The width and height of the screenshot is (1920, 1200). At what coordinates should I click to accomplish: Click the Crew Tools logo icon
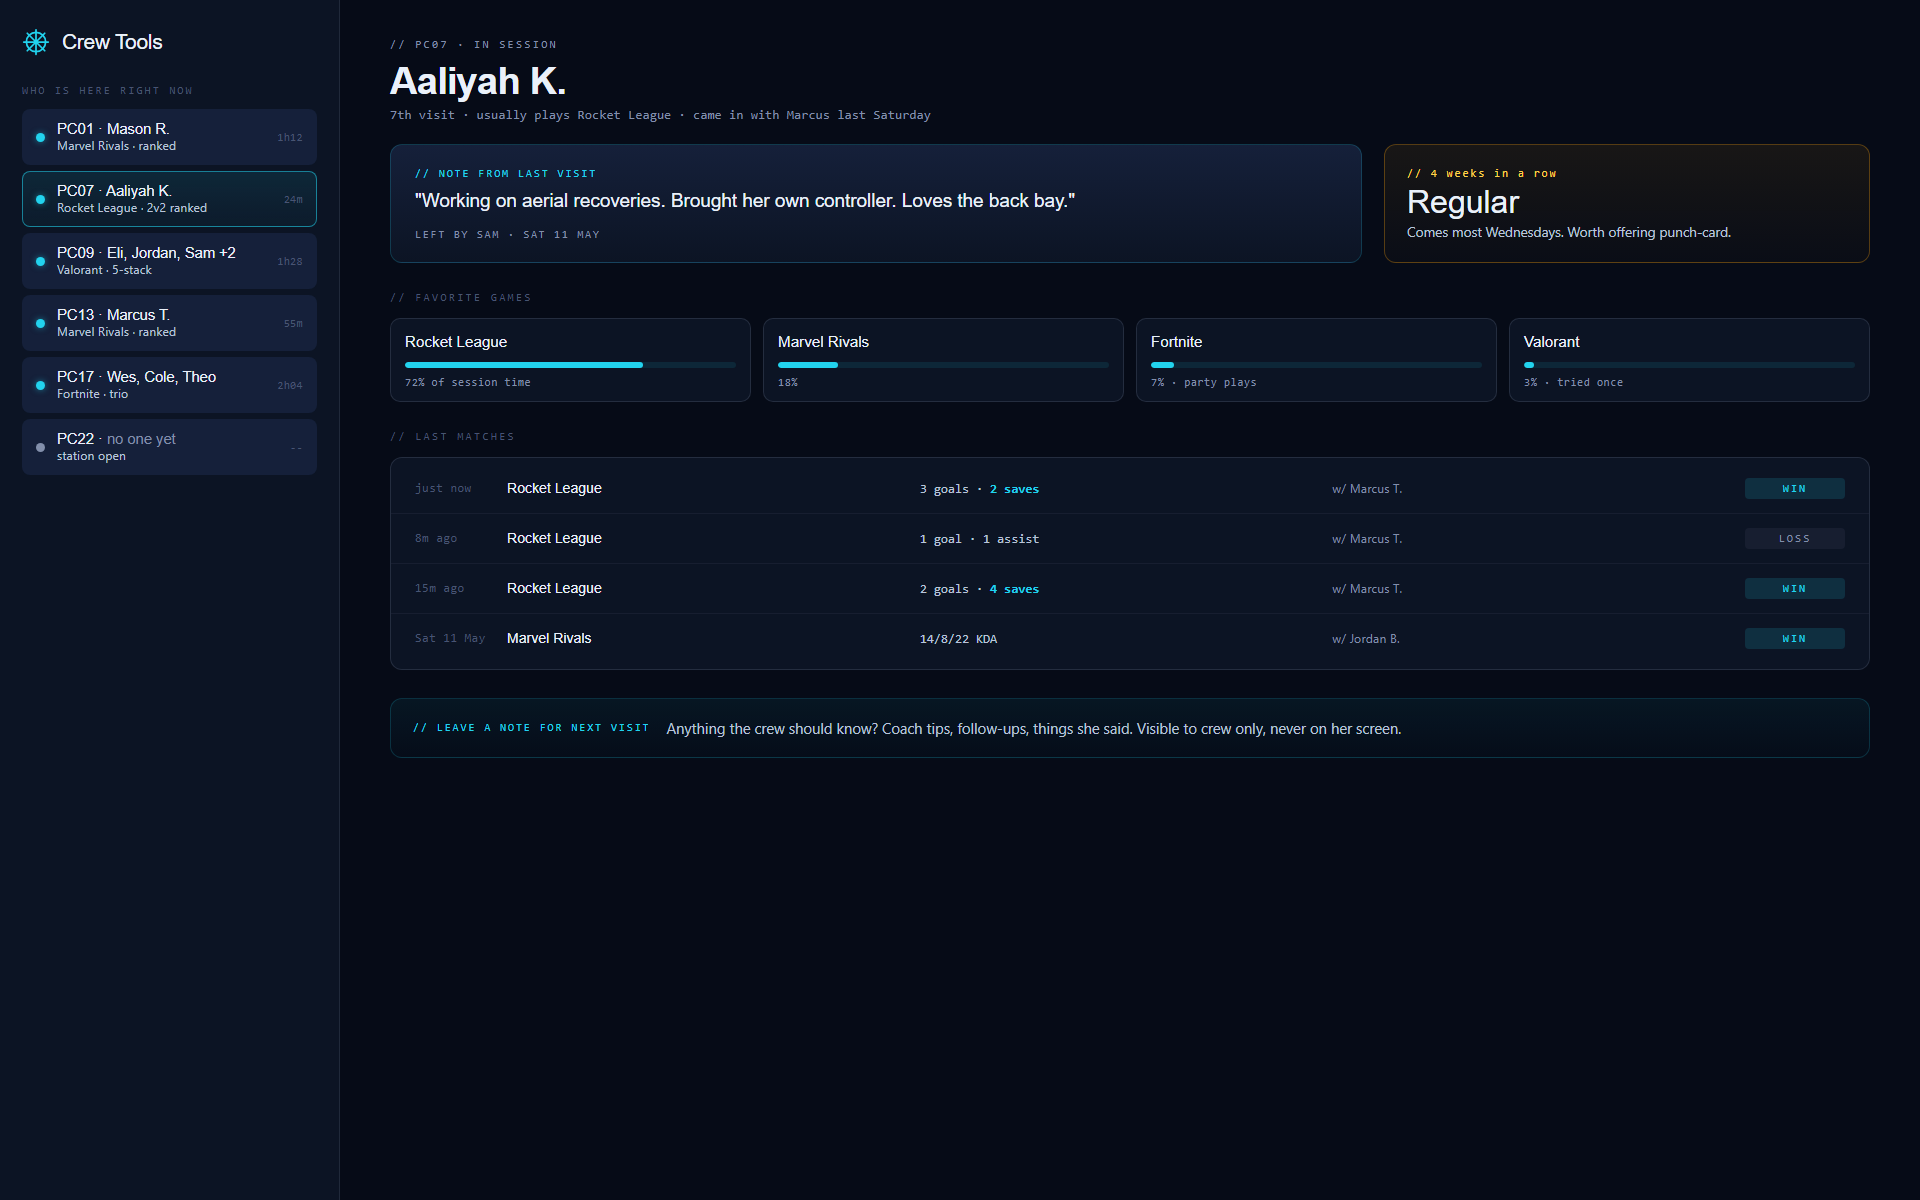[x=36, y=42]
